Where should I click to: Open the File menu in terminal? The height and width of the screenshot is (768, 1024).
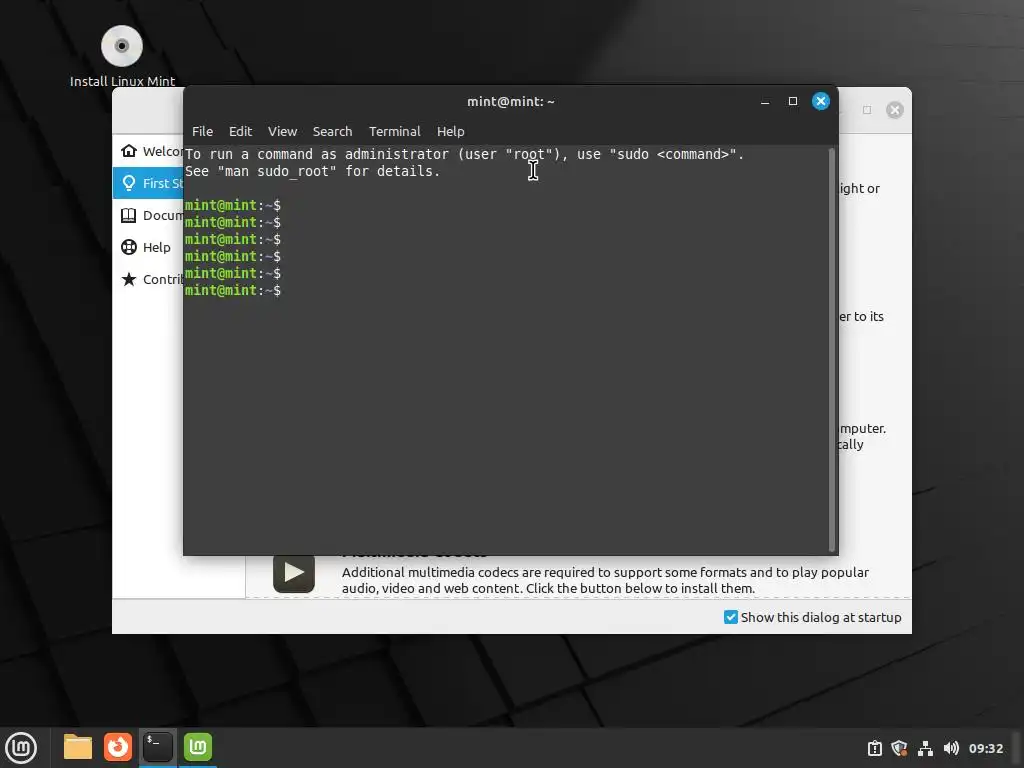coord(202,131)
